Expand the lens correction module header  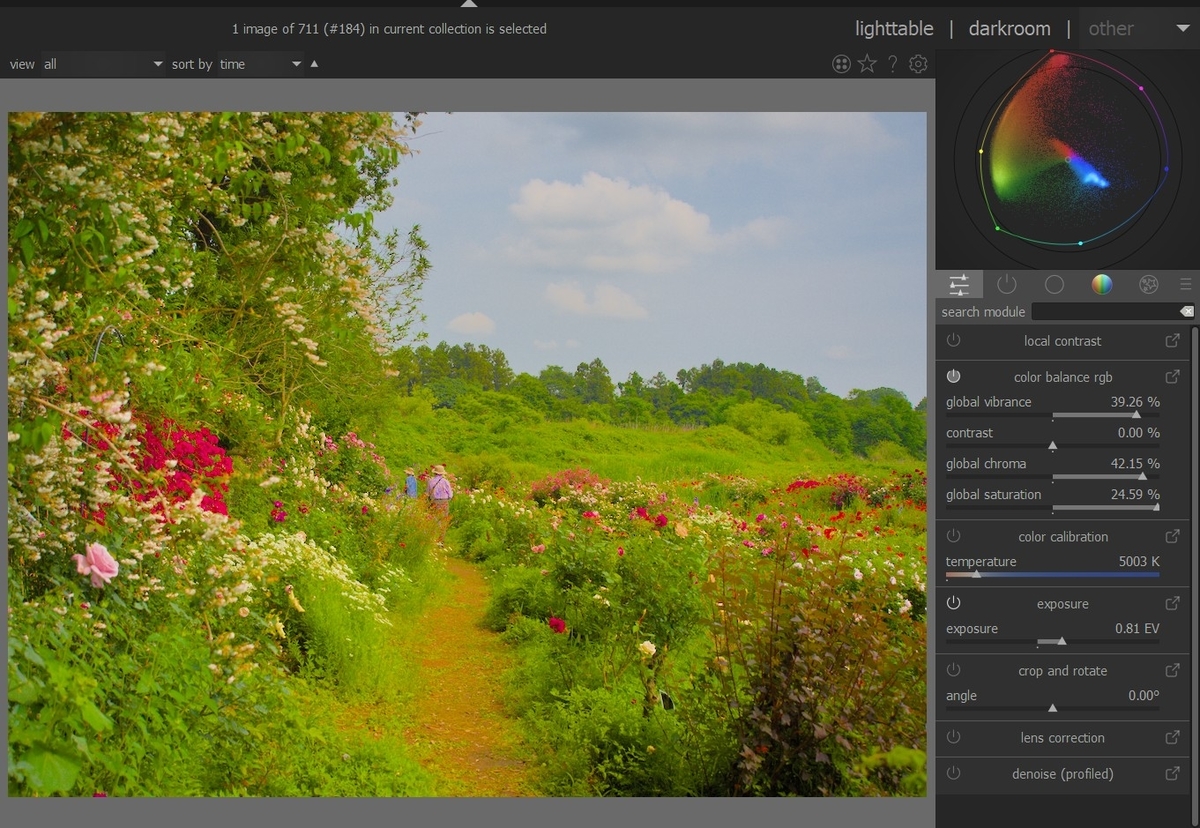tap(1062, 738)
